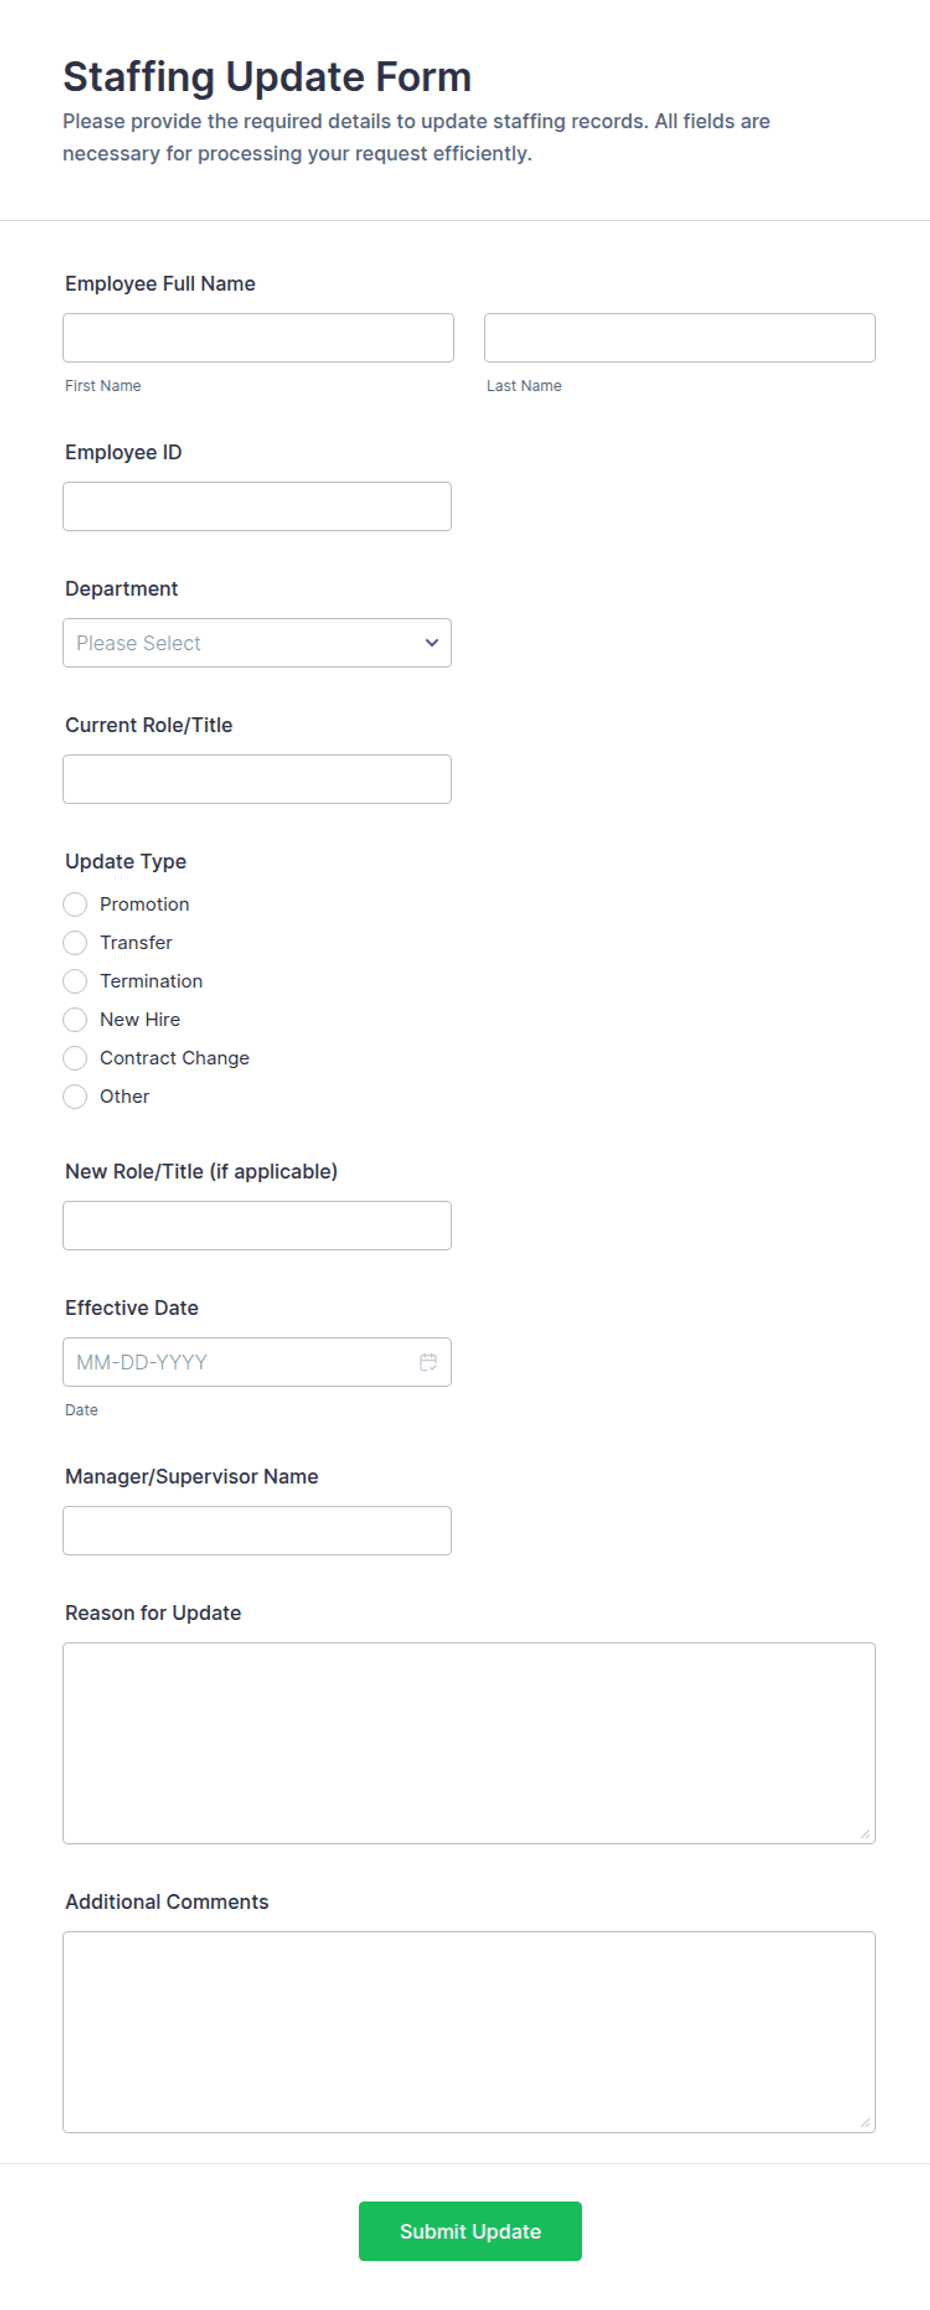Focus the First Name input field
This screenshot has width=930, height=2310.
[258, 338]
